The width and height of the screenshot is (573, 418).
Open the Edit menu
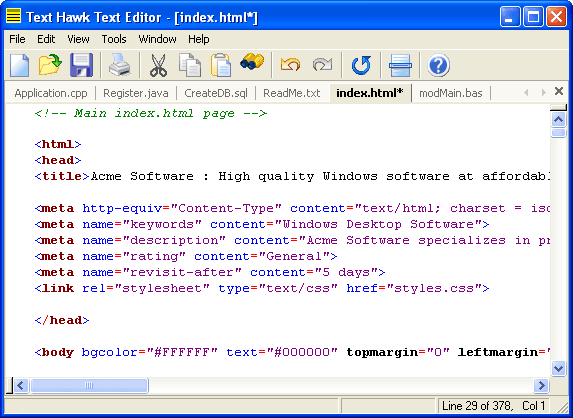point(46,39)
